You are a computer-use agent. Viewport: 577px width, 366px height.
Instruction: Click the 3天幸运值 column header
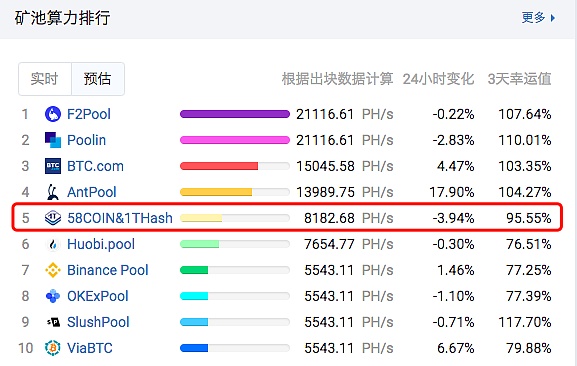(x=519, y=79)
